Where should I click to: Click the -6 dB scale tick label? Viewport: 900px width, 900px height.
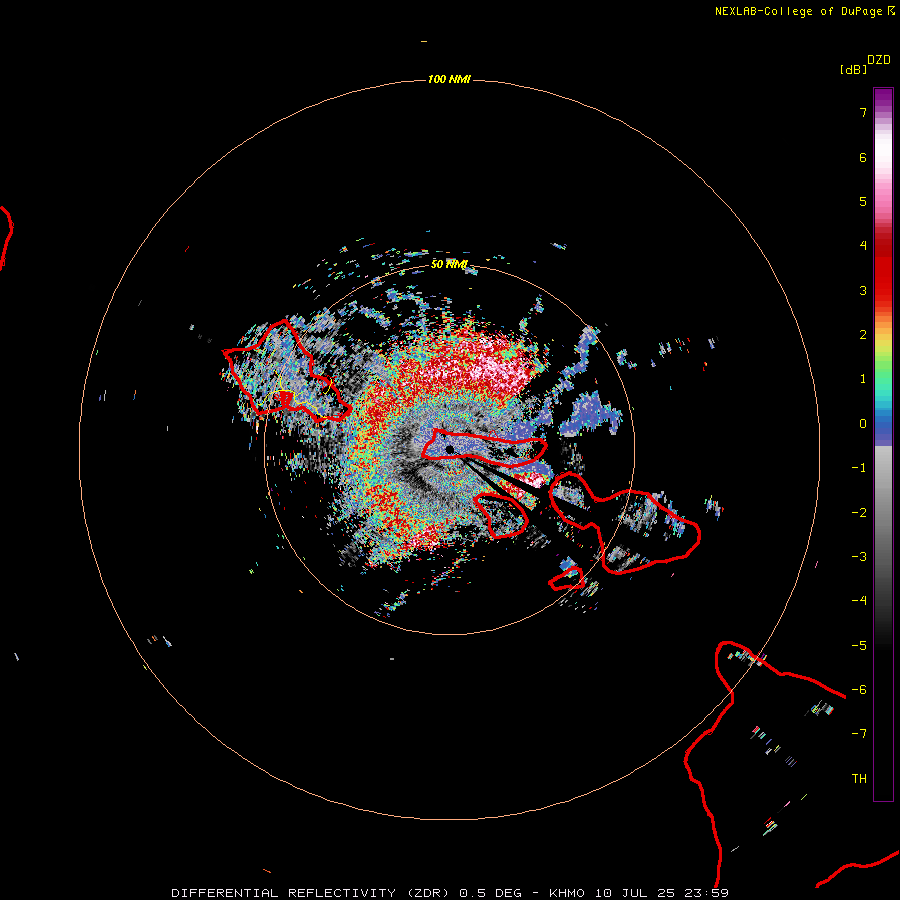coord(859,690)
